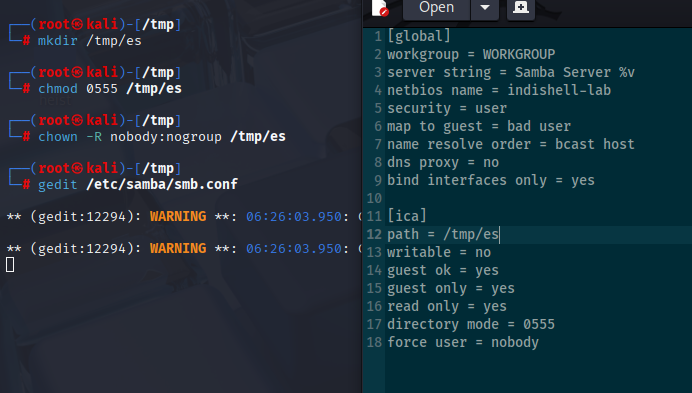Screen dimensions: 692x393
Task: Click the 'guest ok = yes' line
Action: click(x=443, y=270)
